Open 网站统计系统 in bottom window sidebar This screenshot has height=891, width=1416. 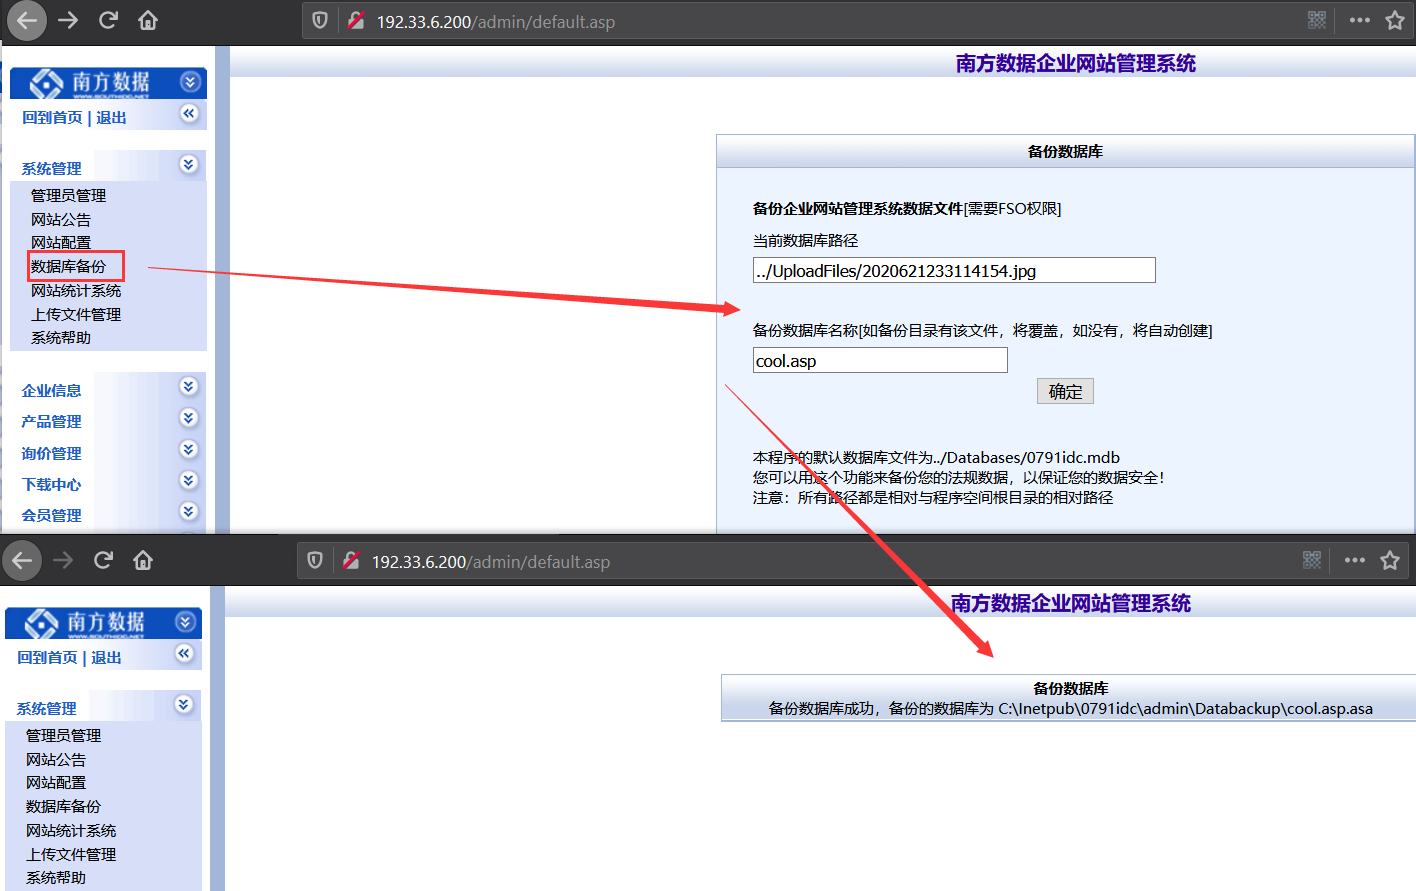tap(71, 831)
